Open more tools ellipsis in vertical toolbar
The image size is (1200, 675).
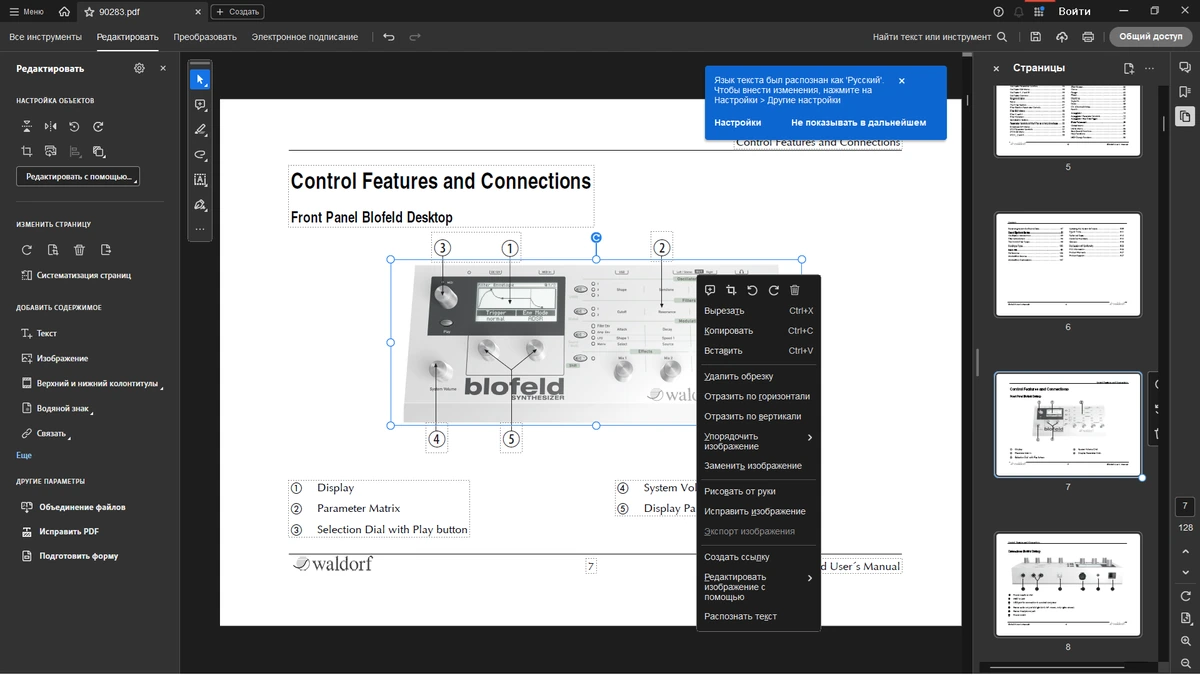pos(200,229)
